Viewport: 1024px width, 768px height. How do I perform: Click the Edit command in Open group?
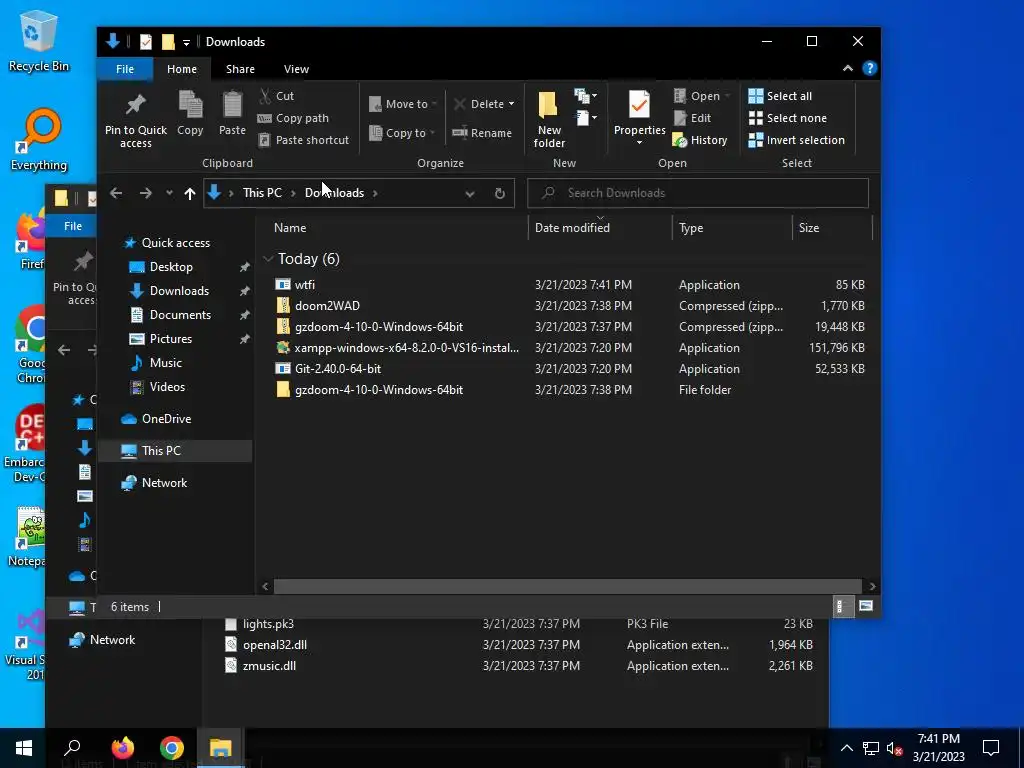692,118
